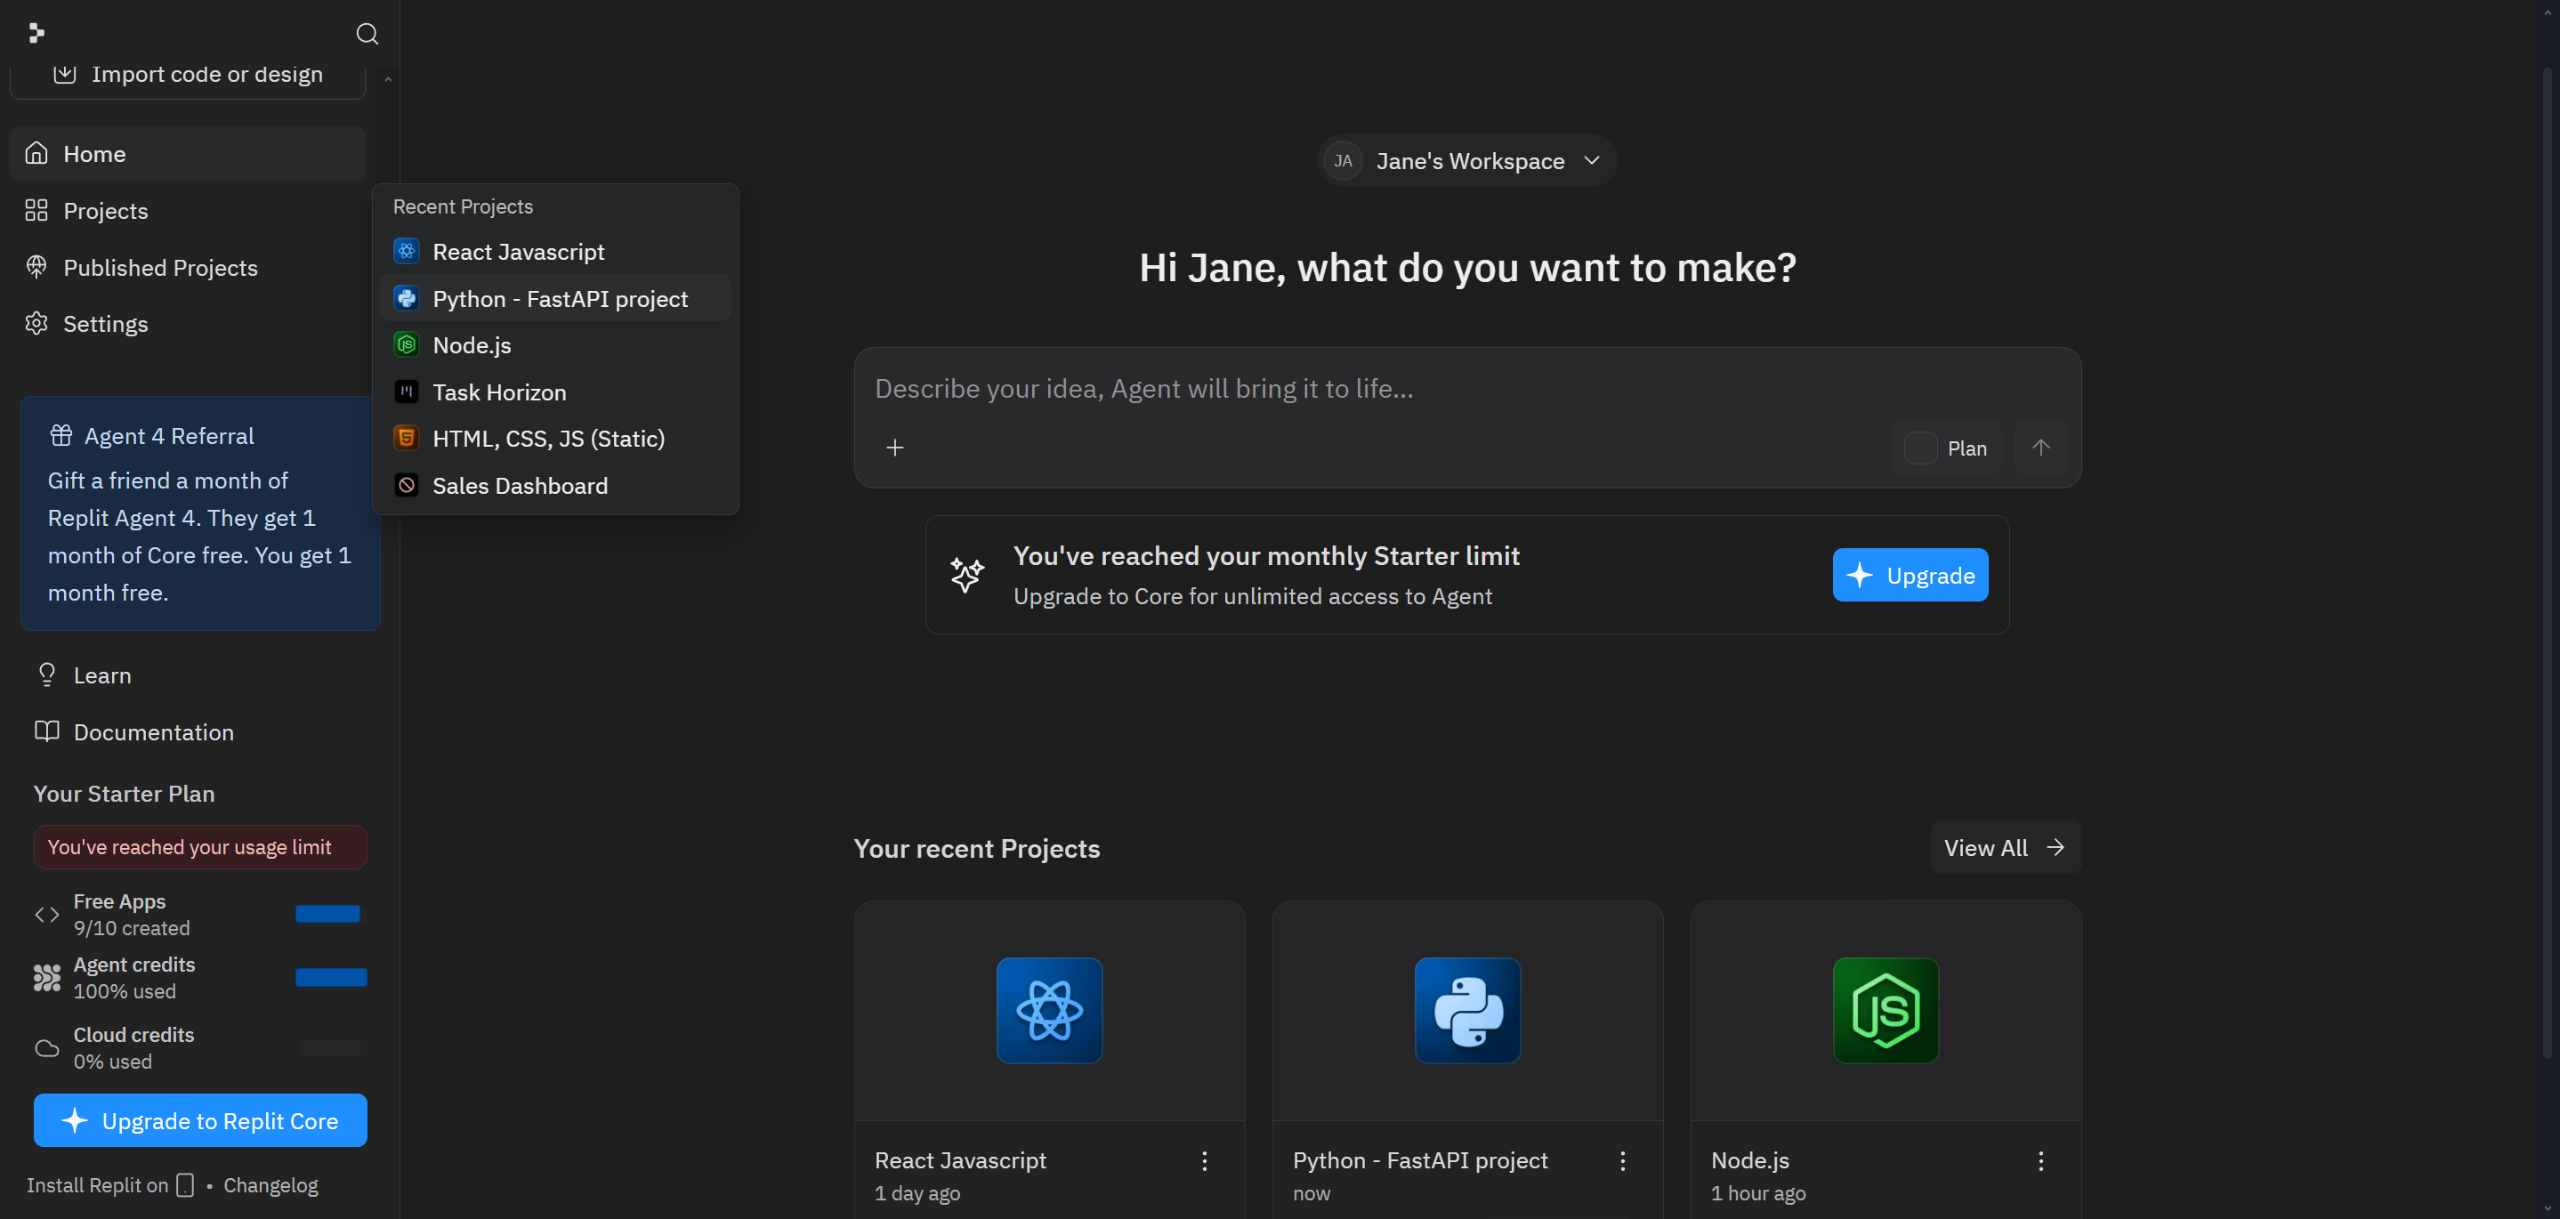Click the Replit logo icon

click(x=37, y=33)
